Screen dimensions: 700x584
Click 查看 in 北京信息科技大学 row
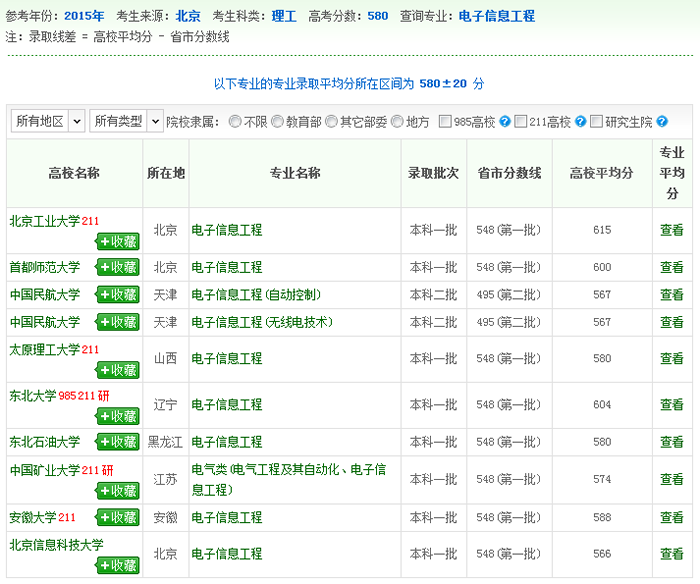click(672, 554)
